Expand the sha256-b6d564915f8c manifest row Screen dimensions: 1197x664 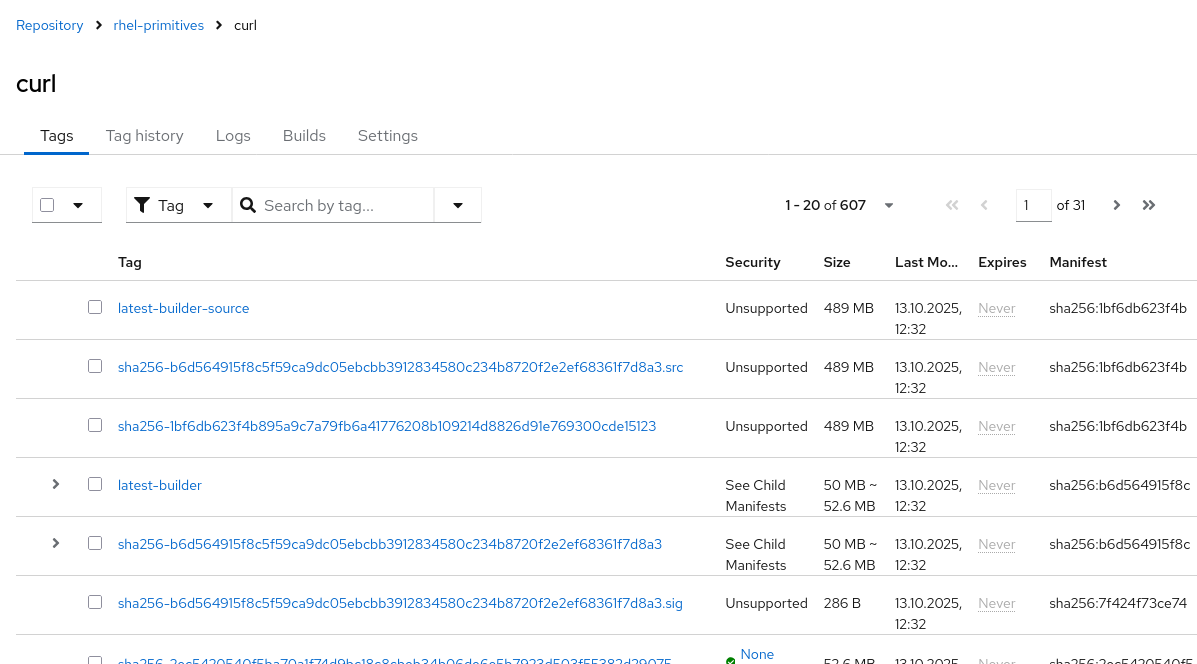pyautogui.click(x=56, y=543)
